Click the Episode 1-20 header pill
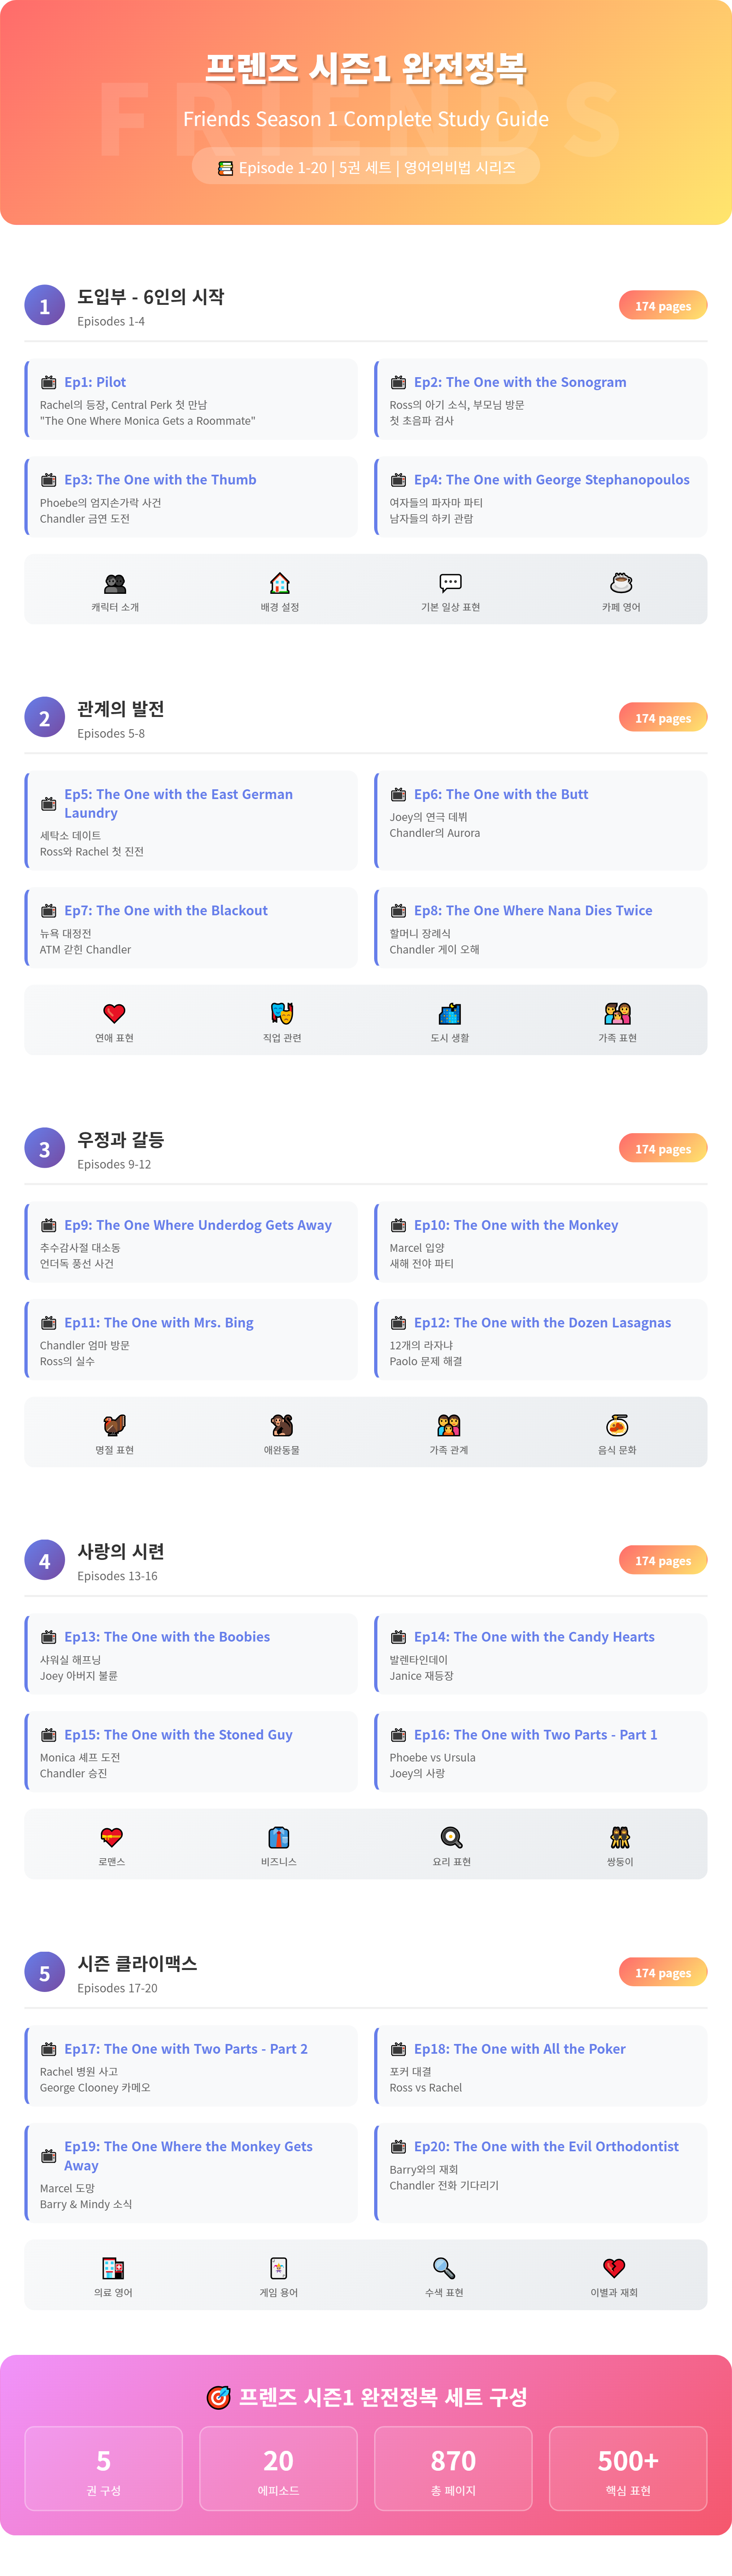Image resolution: width=732 pixels, height=2576 pixels. tap(366, 167)
